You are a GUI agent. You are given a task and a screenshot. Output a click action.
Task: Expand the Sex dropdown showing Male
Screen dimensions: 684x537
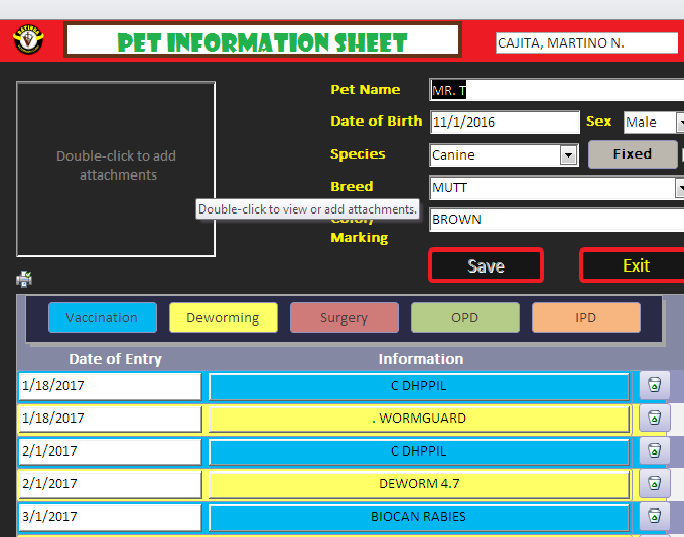[680, 122]
